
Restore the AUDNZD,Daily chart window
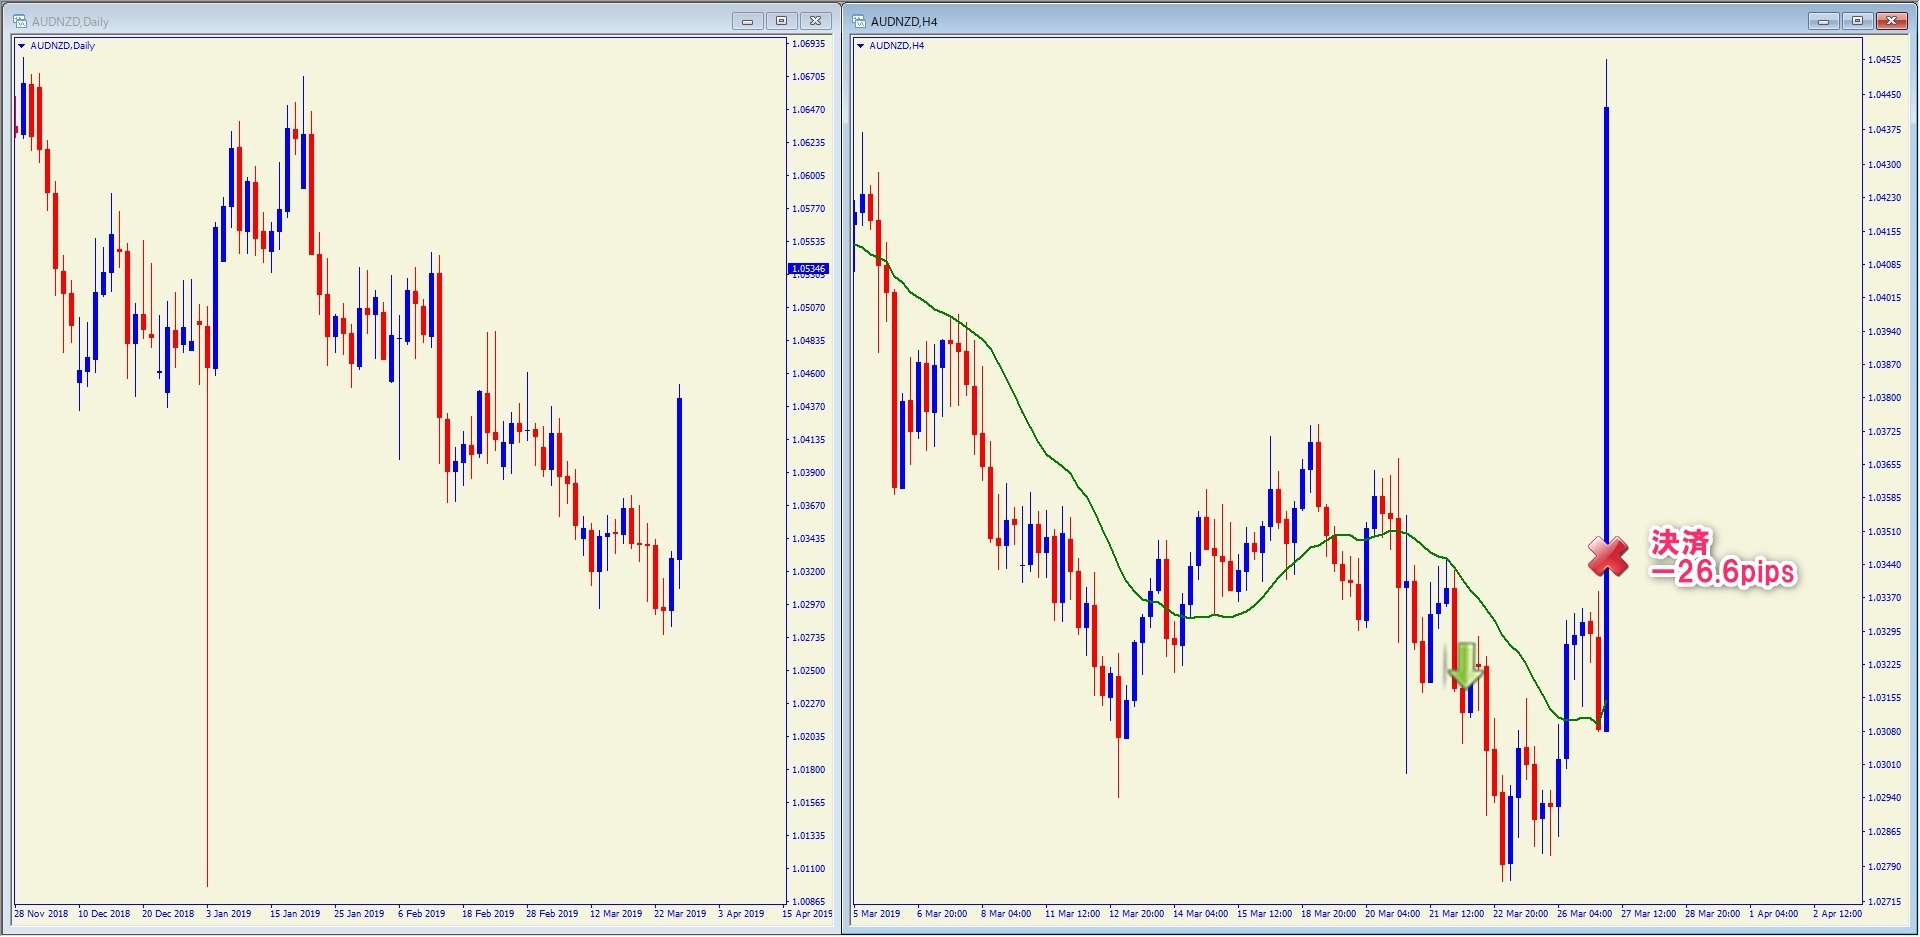[782, 21]
